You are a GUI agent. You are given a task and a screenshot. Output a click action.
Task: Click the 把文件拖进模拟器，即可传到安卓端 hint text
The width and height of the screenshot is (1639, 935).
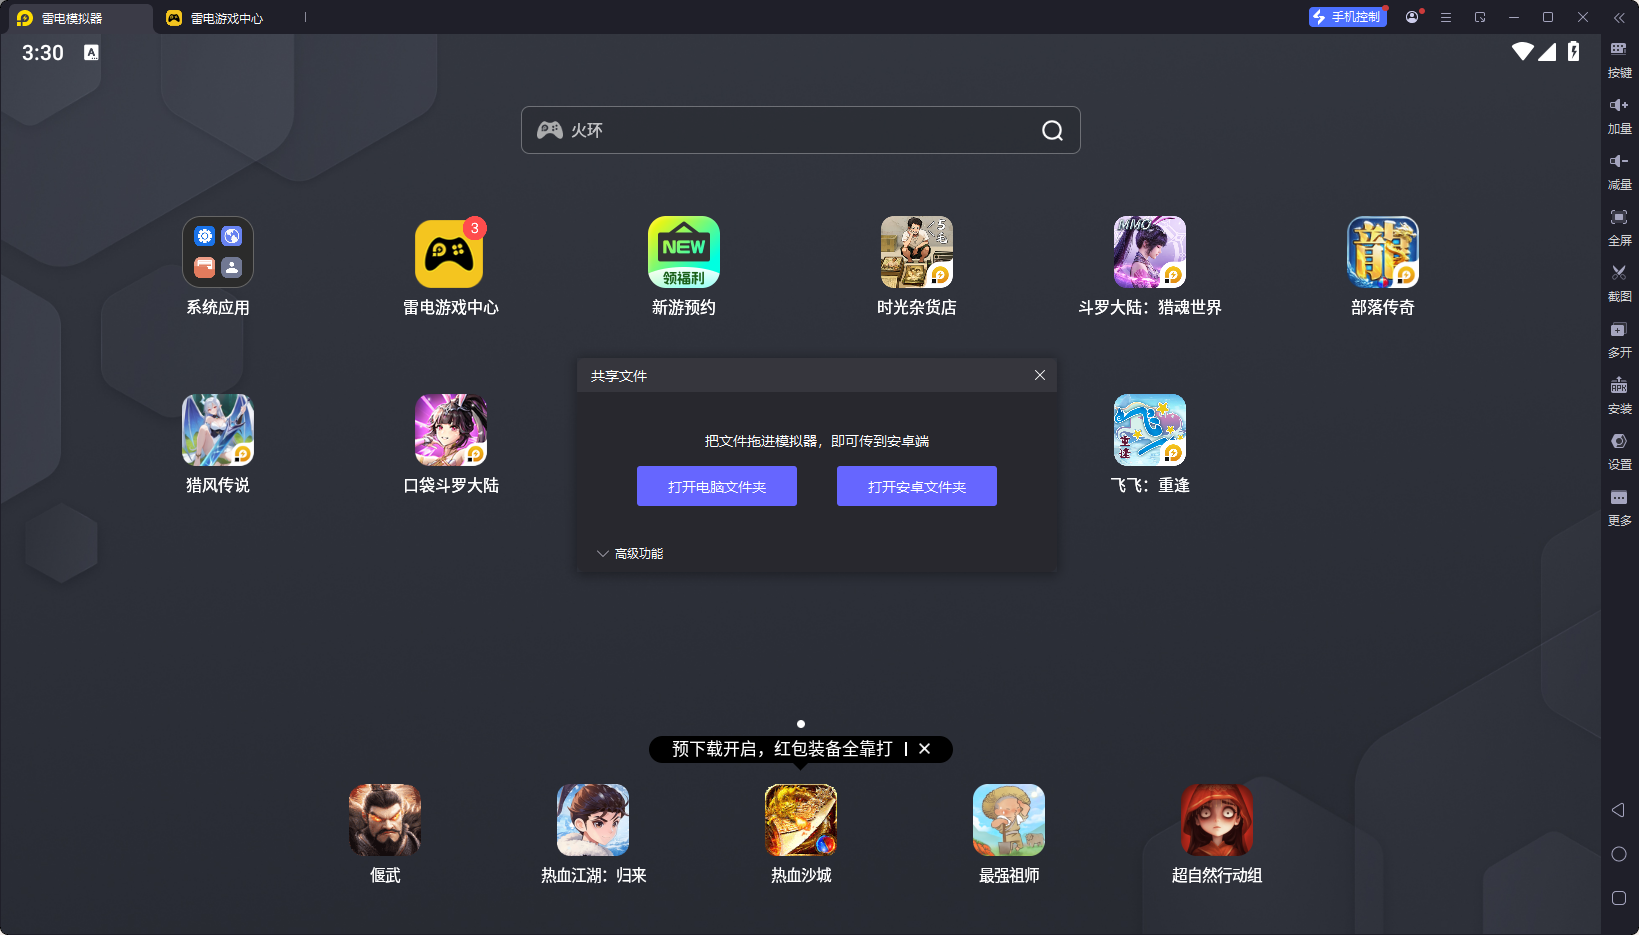817,441
